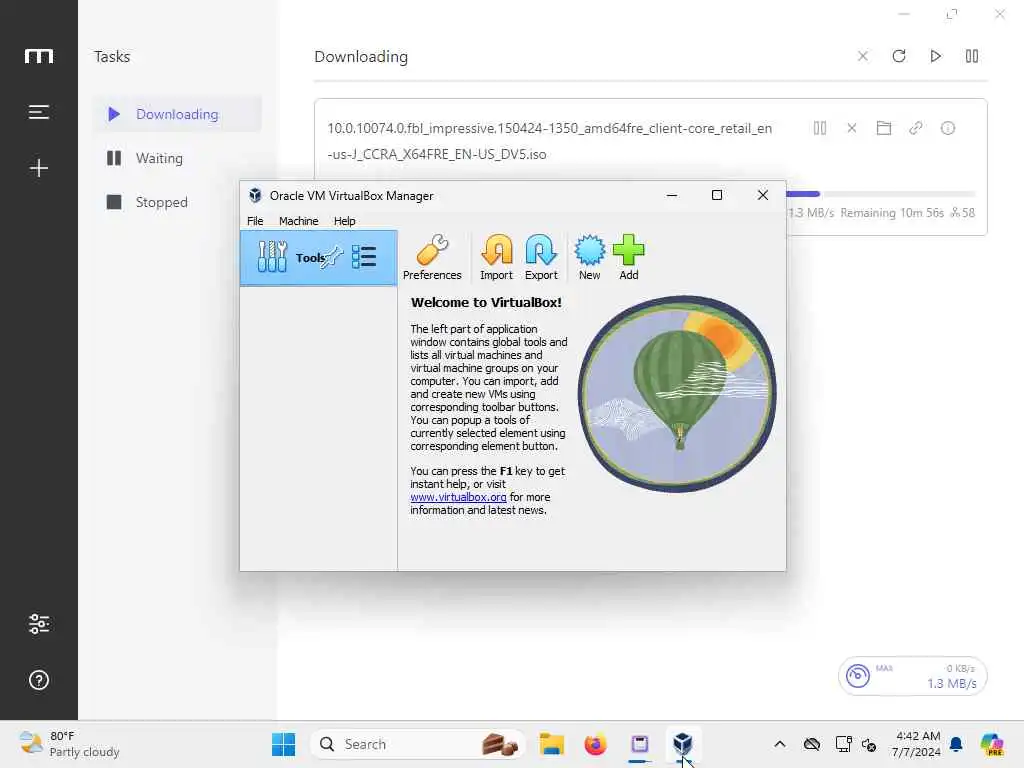
Task: Click the pin icon next to Tools
Action: [x=334, y=256]
